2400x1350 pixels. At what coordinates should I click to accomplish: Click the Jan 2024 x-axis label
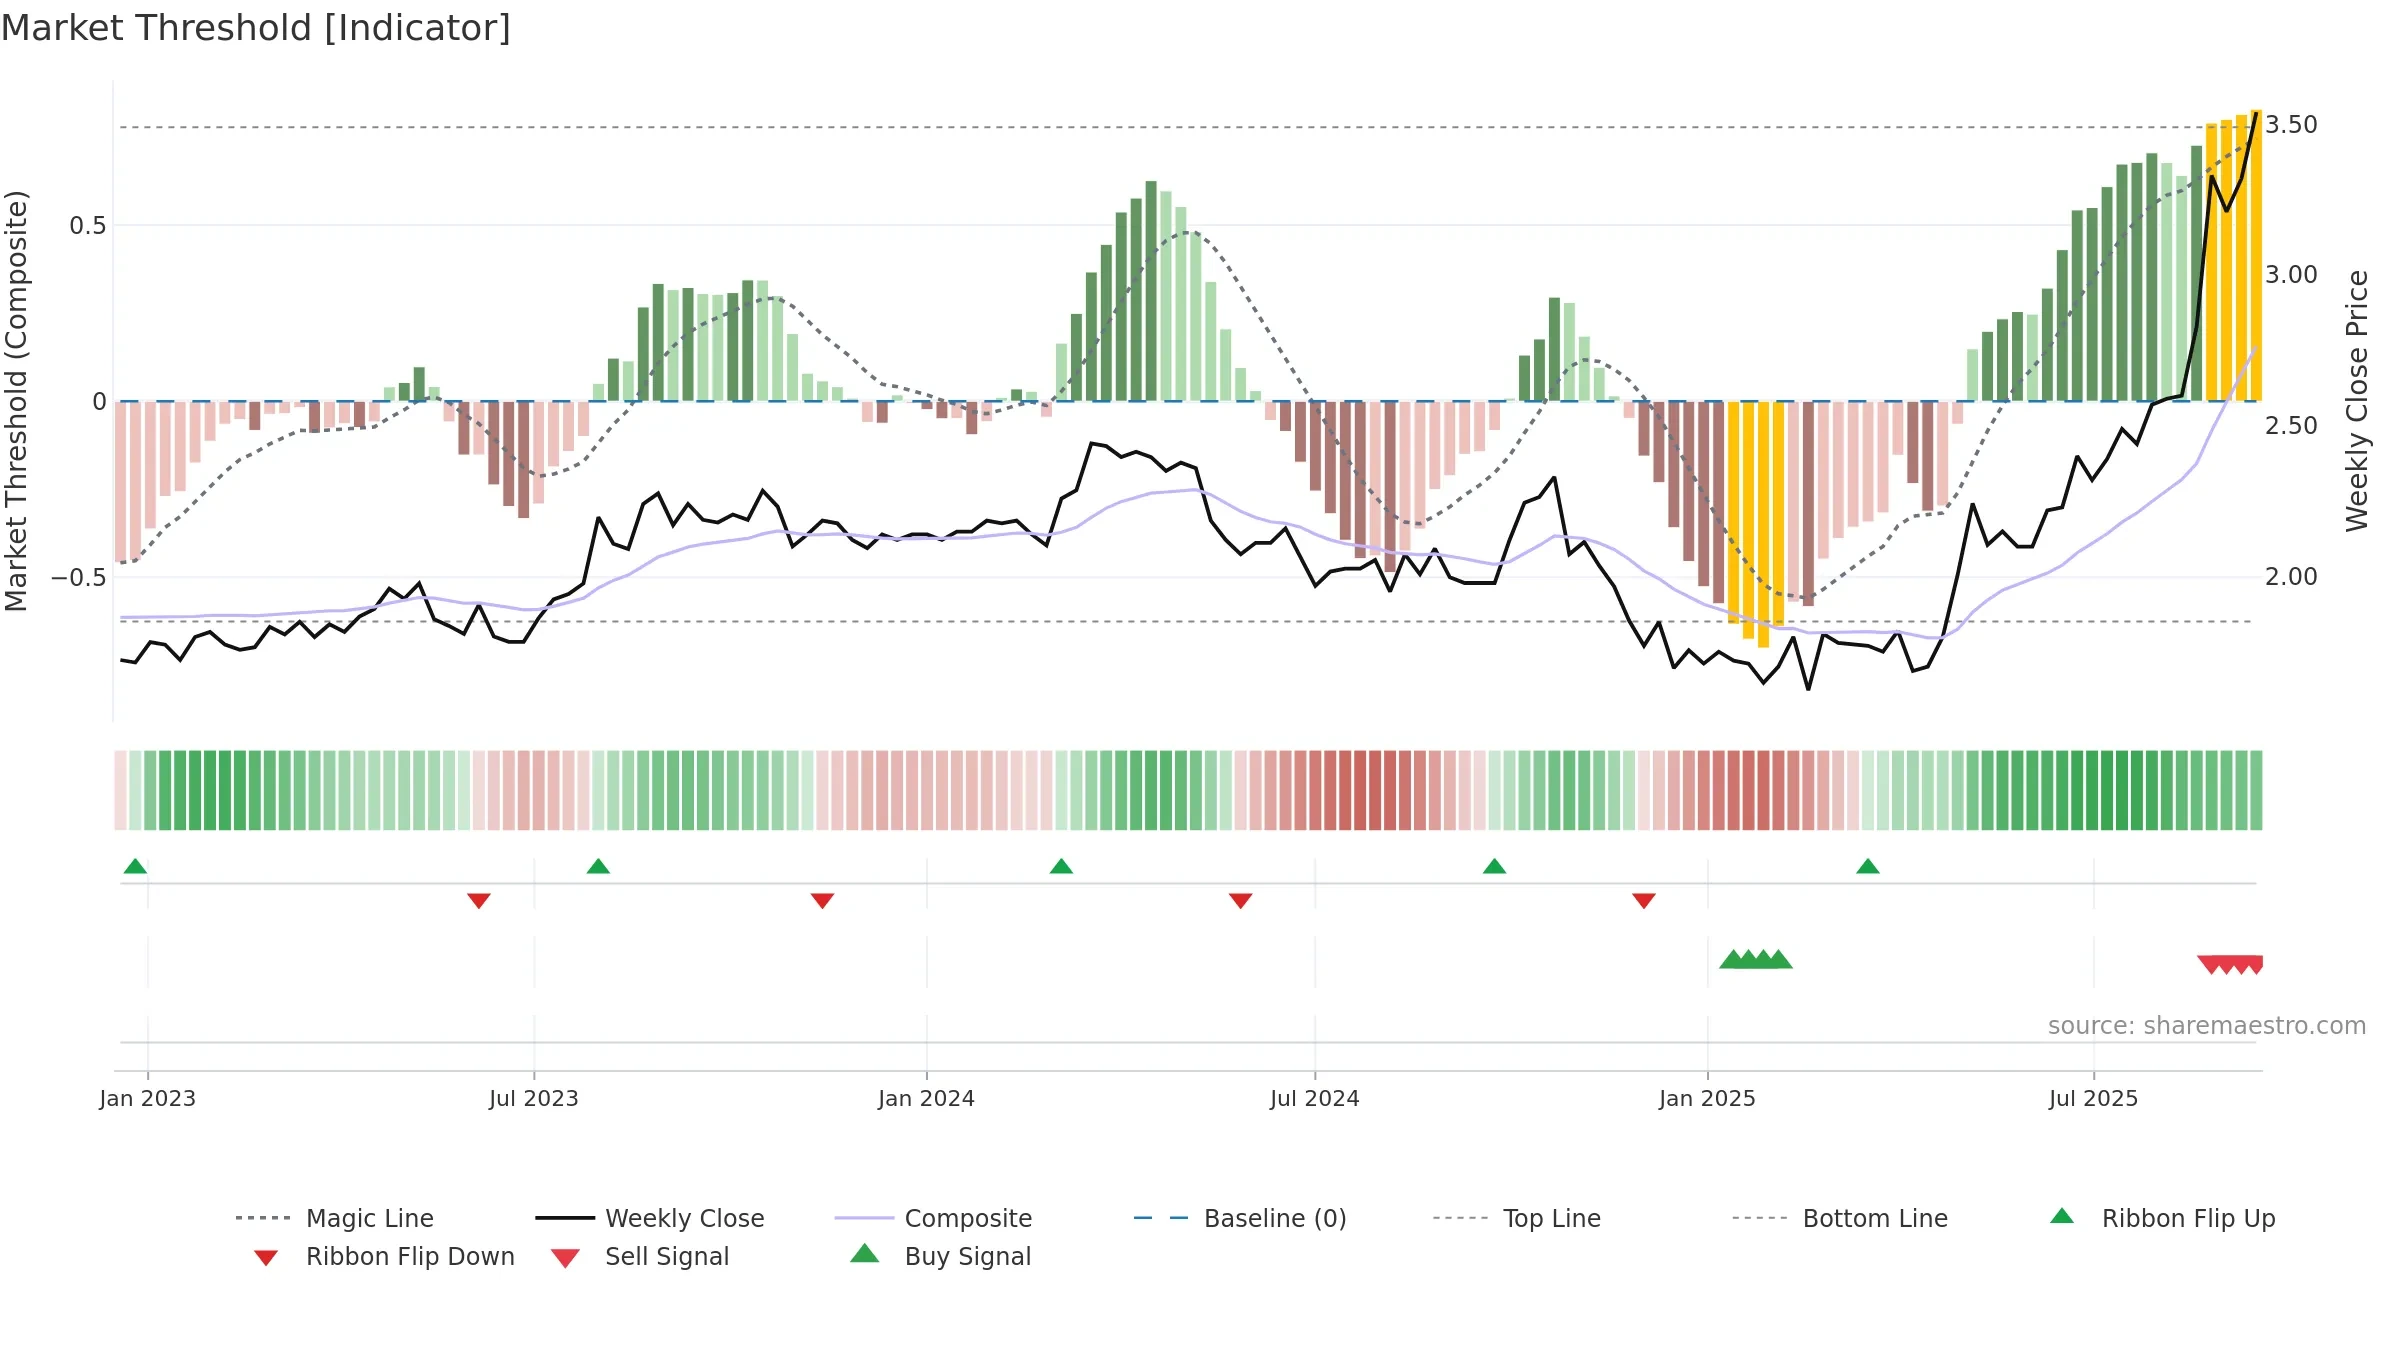pos(926,1099)
